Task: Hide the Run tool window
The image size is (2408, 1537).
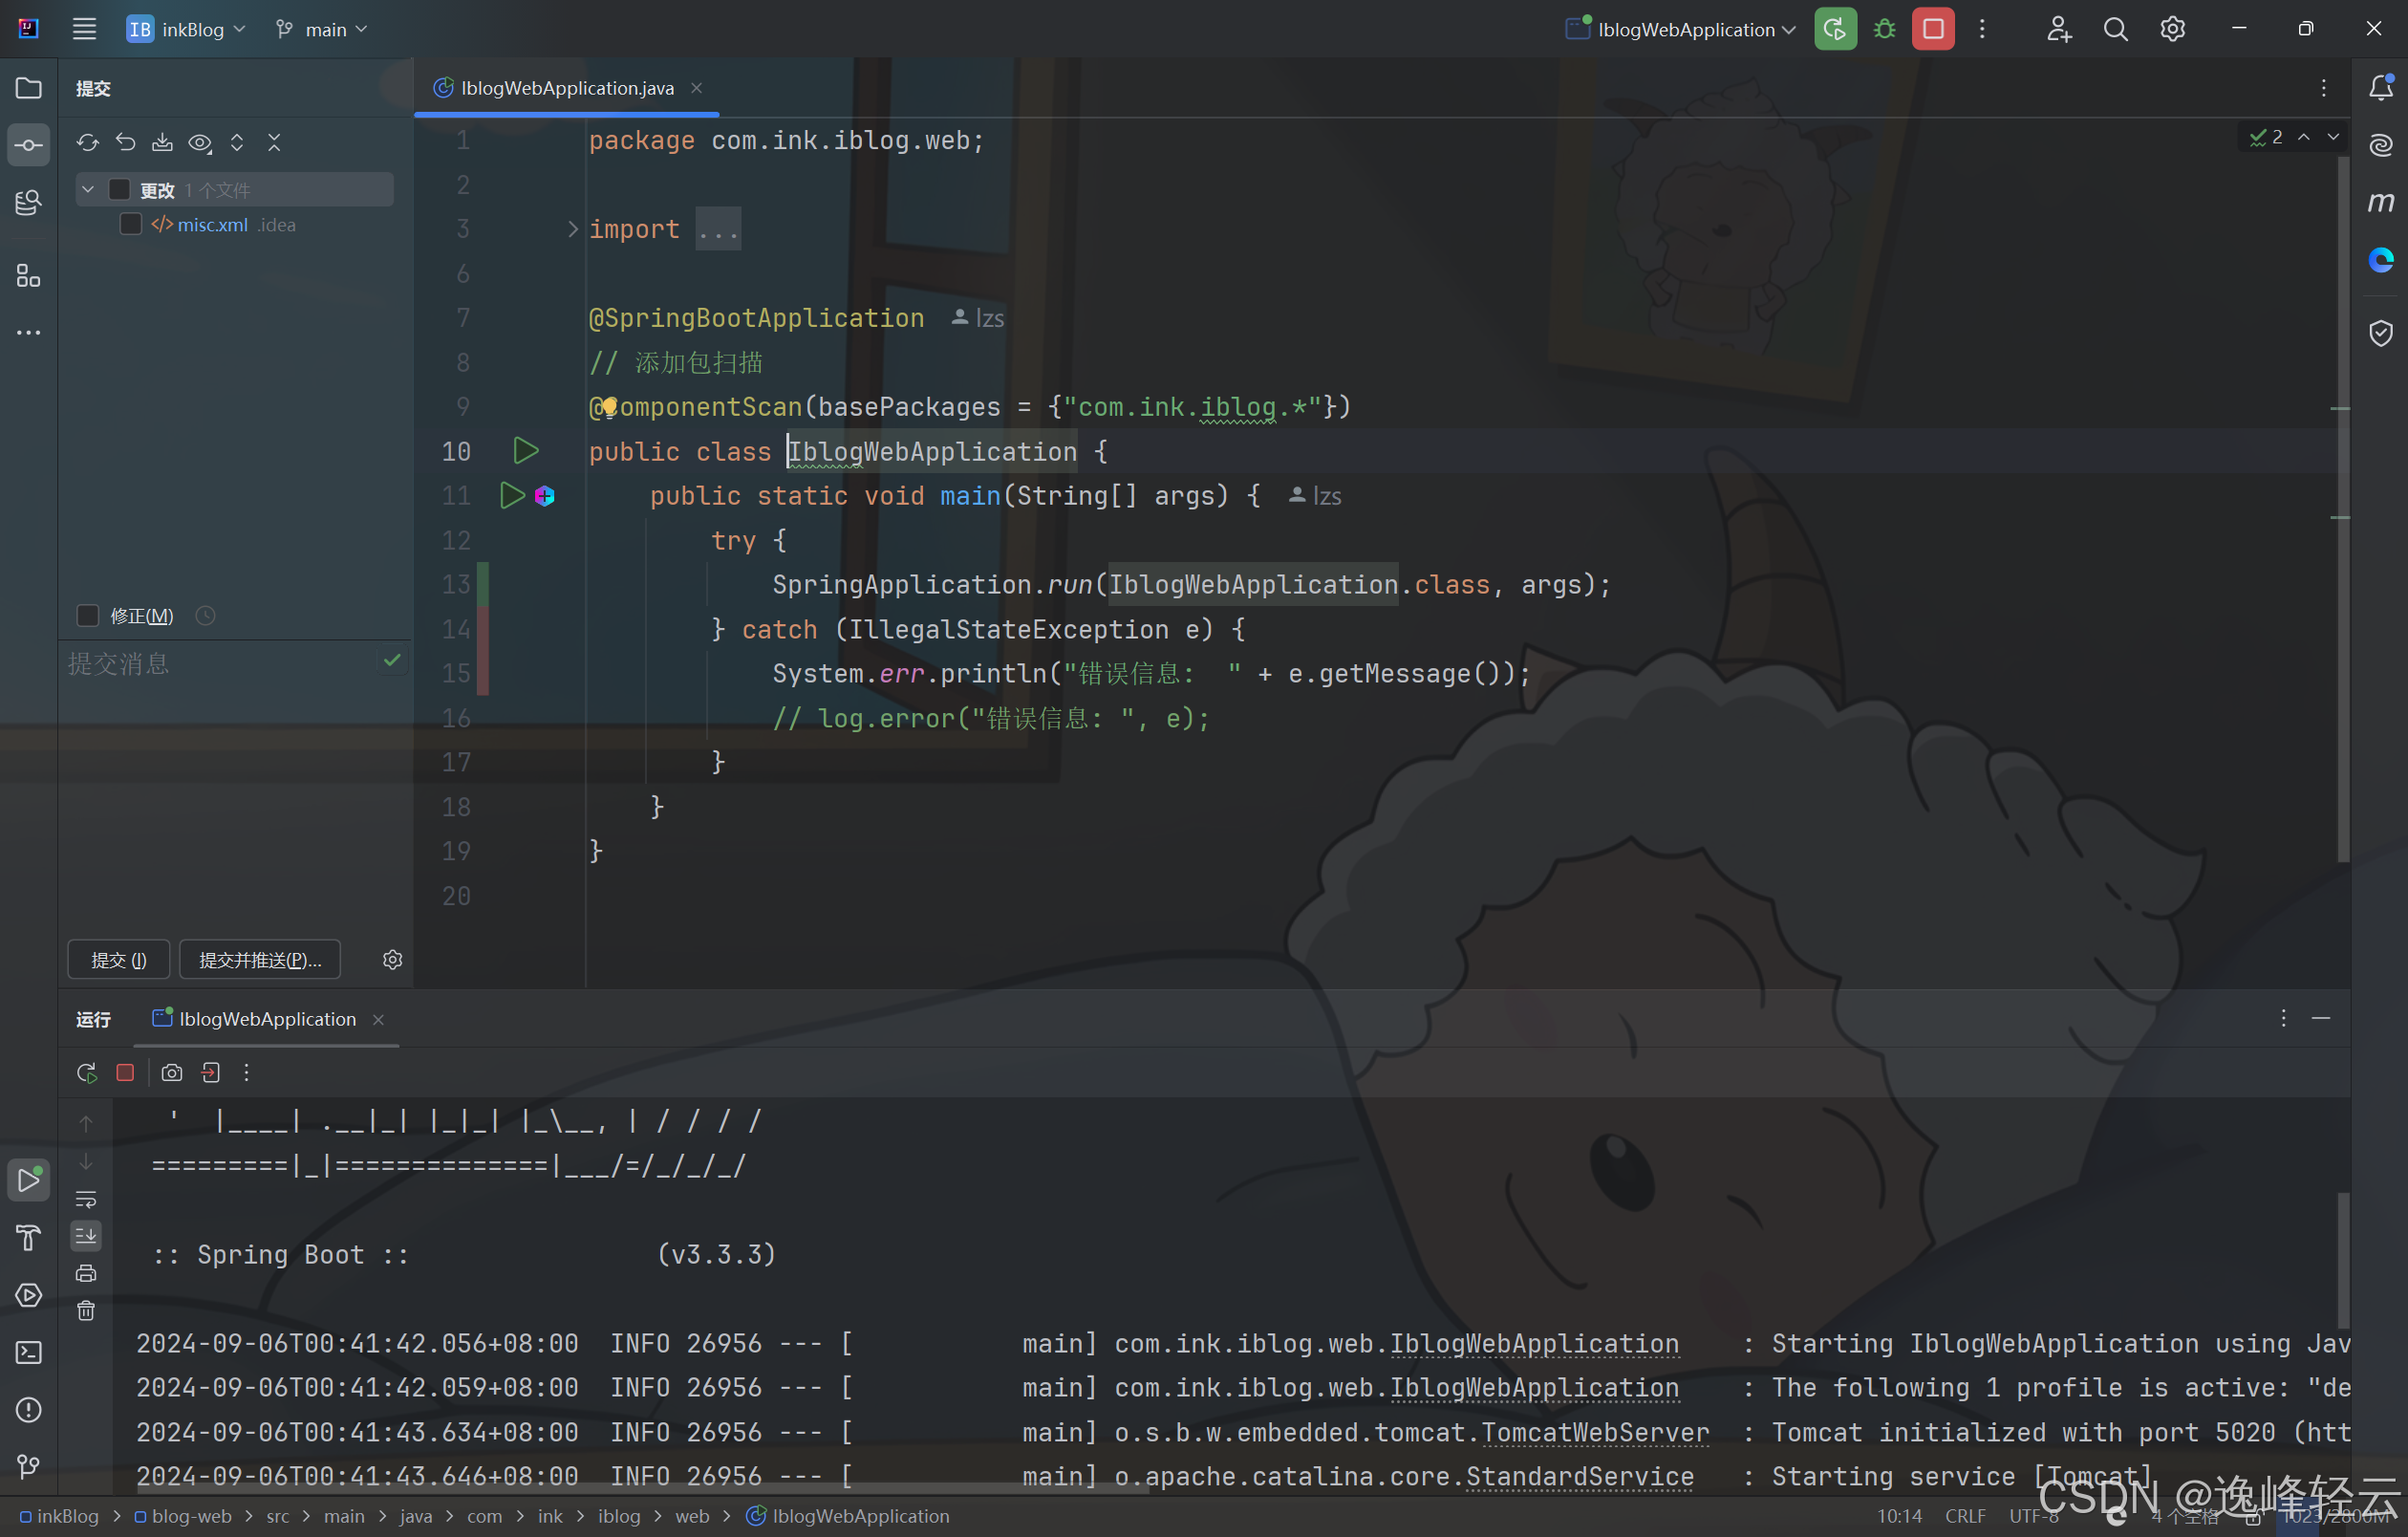Action: point(2321,1018)
